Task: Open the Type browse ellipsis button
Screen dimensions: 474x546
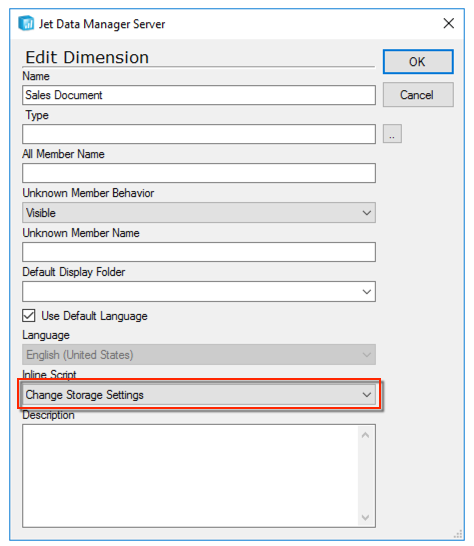Action: pyautogui.click(x=392, y=134)
